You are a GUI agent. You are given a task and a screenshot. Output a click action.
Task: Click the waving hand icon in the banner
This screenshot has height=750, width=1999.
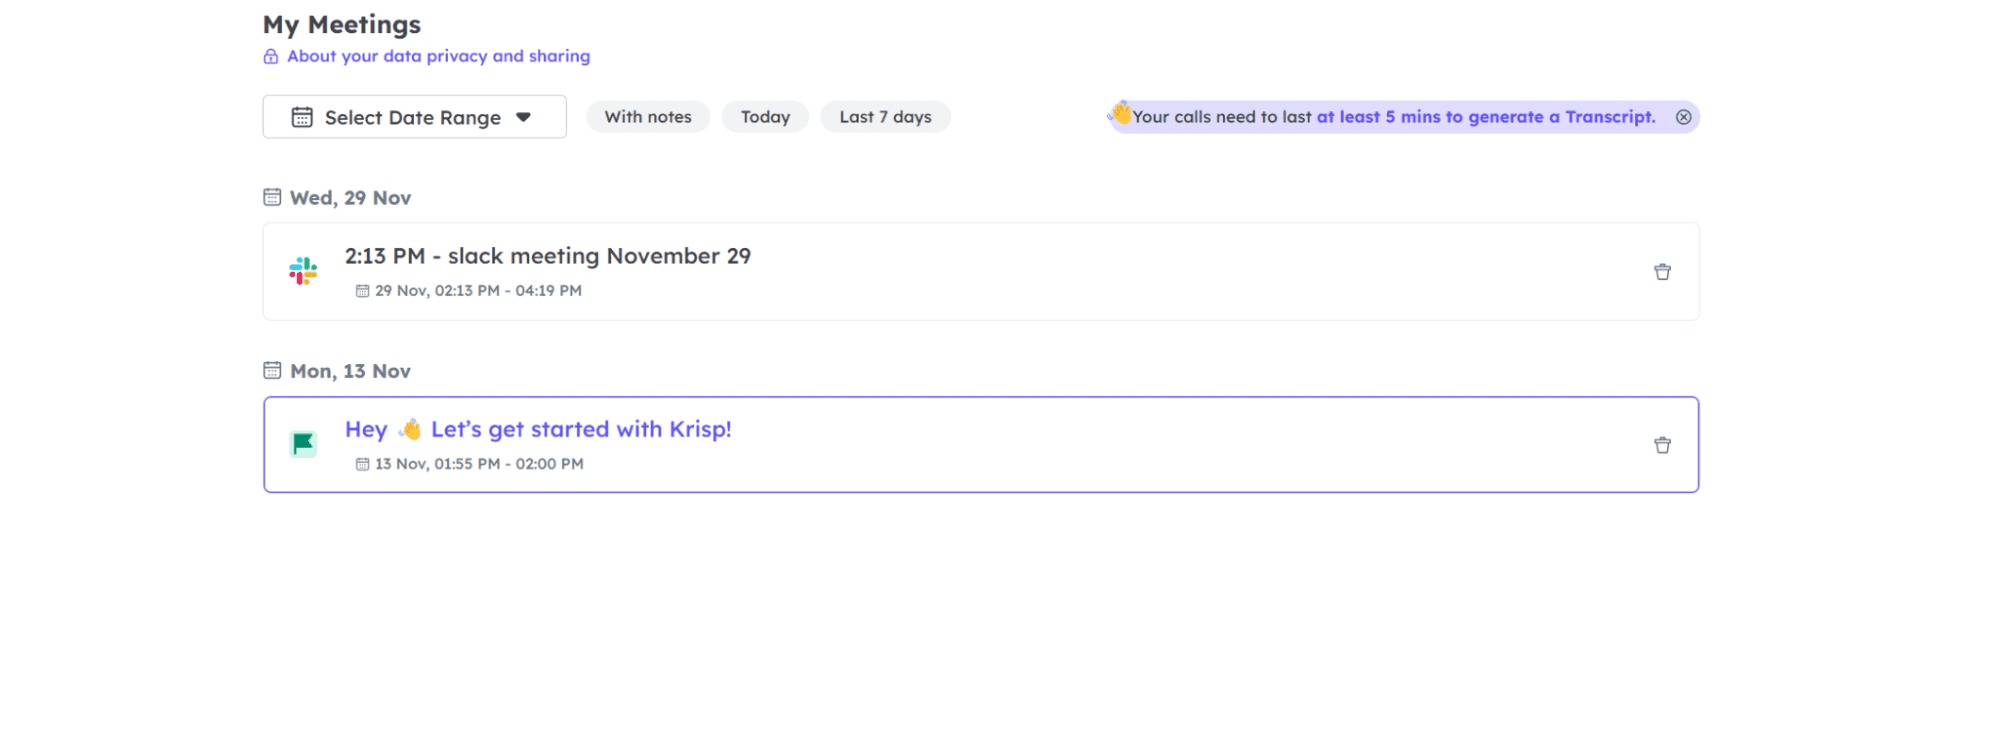click(x=1121, y=113)
